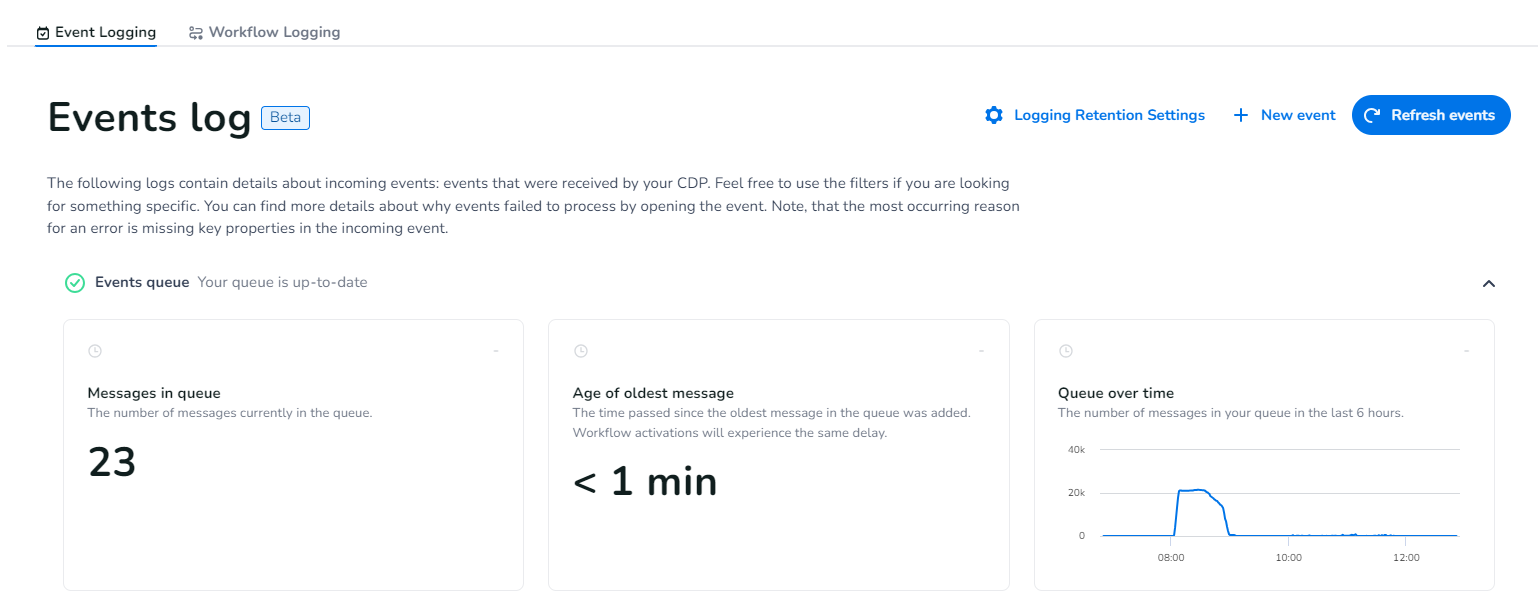Click the 23 messages in queue value

112,462
